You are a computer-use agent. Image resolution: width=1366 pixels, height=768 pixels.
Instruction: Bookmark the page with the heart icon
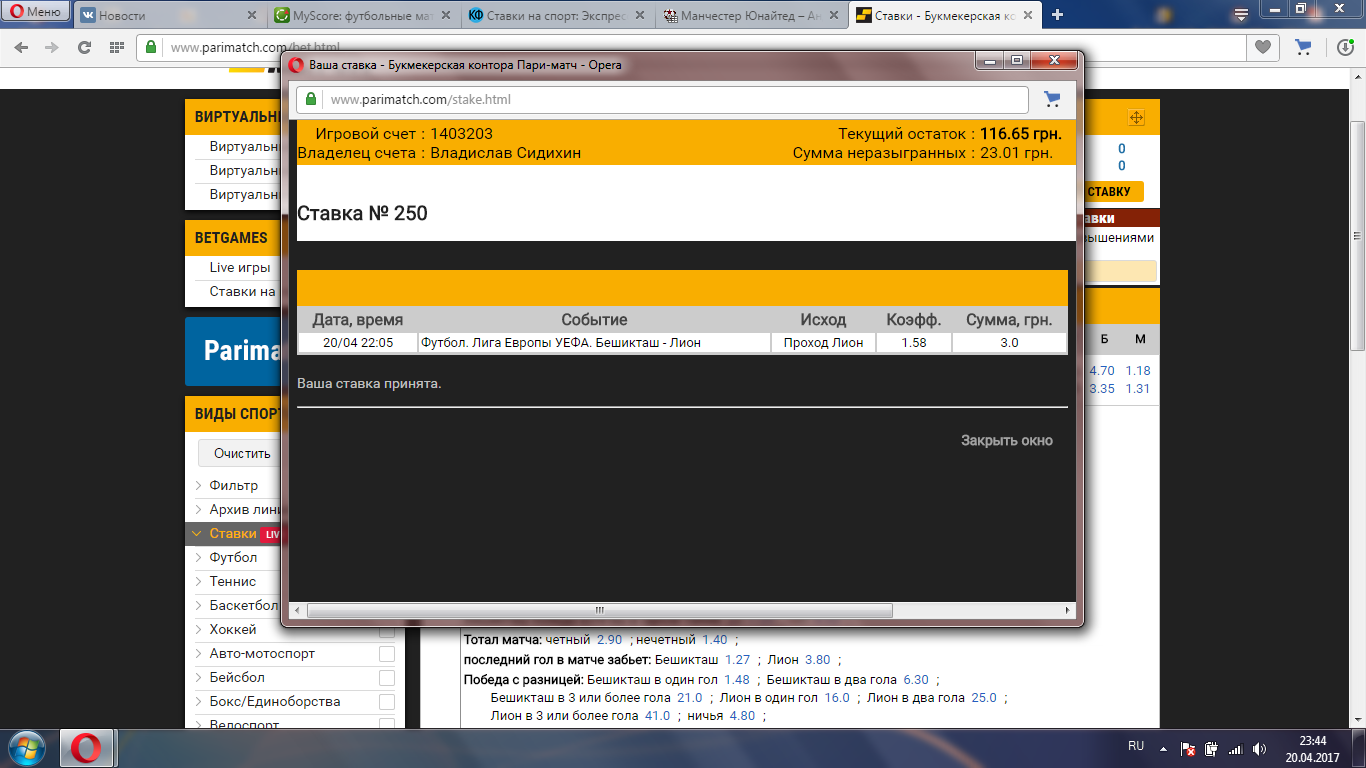[x=1263, y=47]
